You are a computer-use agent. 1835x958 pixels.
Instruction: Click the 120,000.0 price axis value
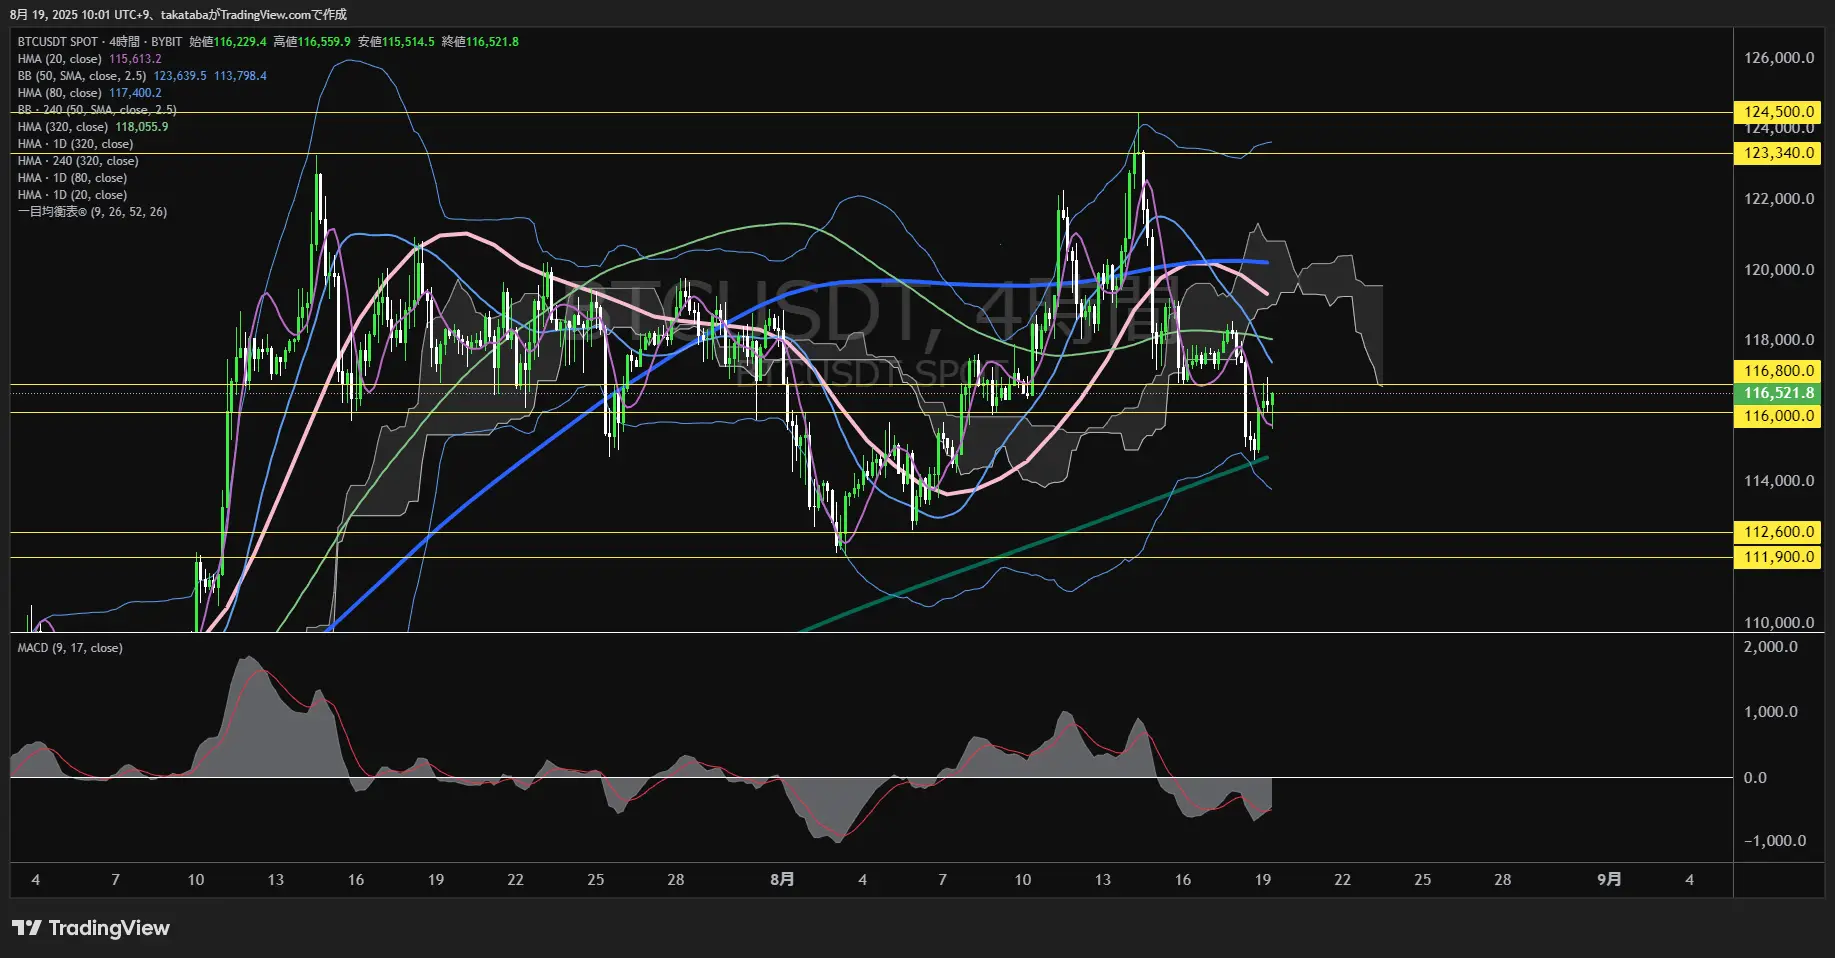(x=1779, y=270)
